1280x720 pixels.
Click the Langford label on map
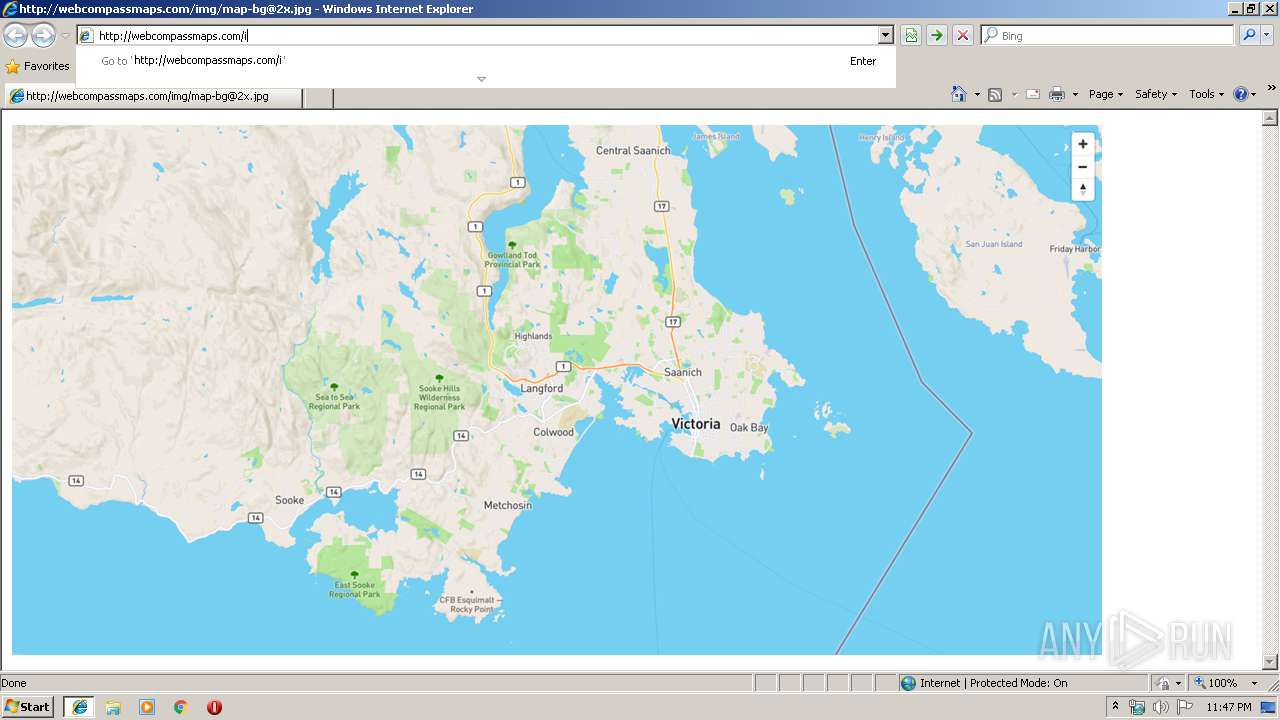point(542,388)
